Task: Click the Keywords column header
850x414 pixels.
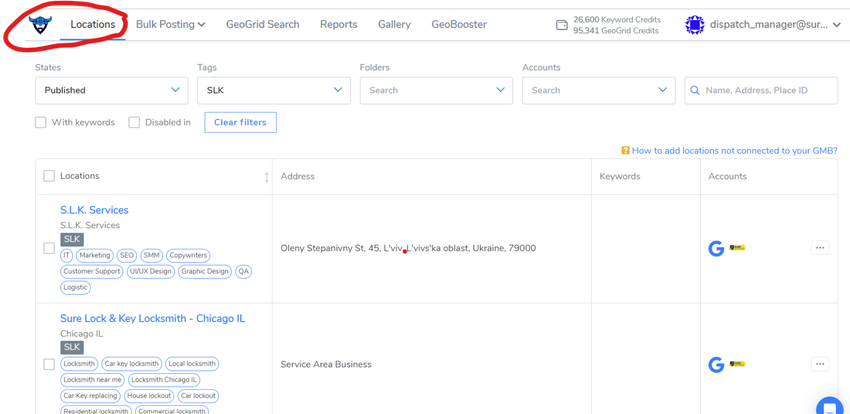Action: pyautogui.click(x=620, y=176)
